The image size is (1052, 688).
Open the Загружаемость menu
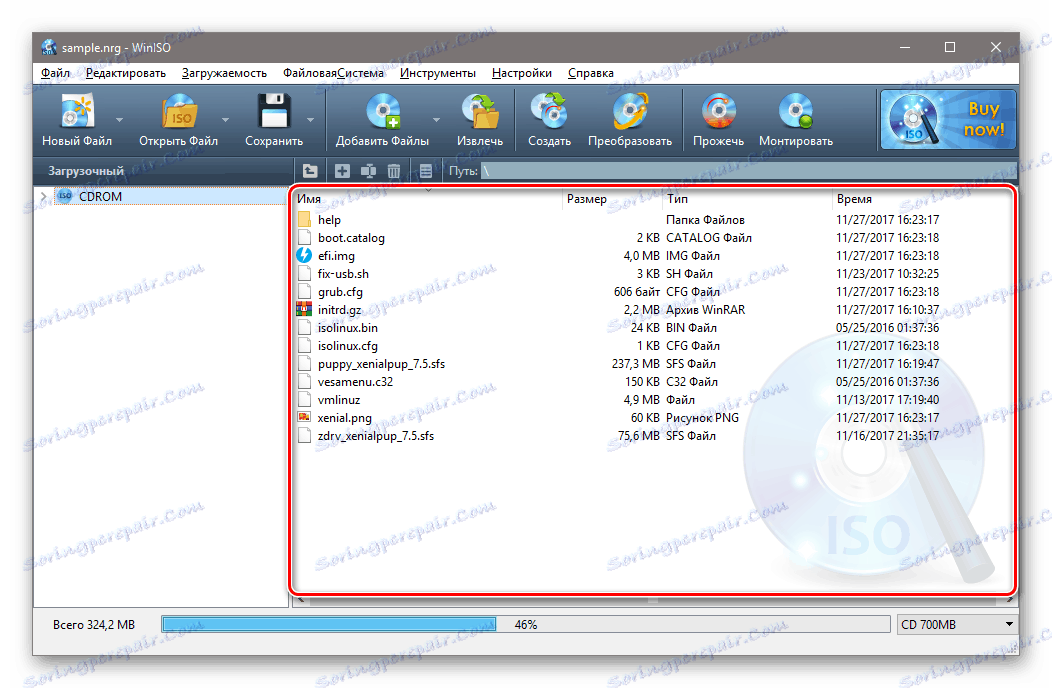(x=224, y=73)
